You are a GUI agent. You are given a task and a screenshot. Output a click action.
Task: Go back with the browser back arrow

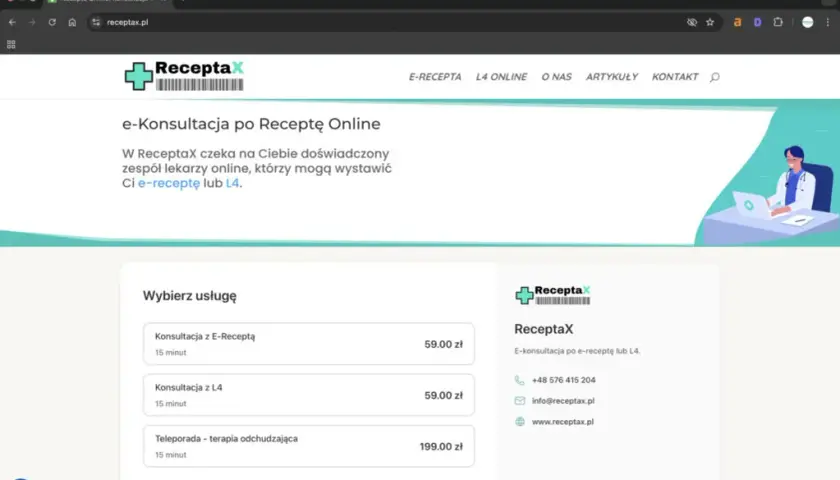[12, 22]
